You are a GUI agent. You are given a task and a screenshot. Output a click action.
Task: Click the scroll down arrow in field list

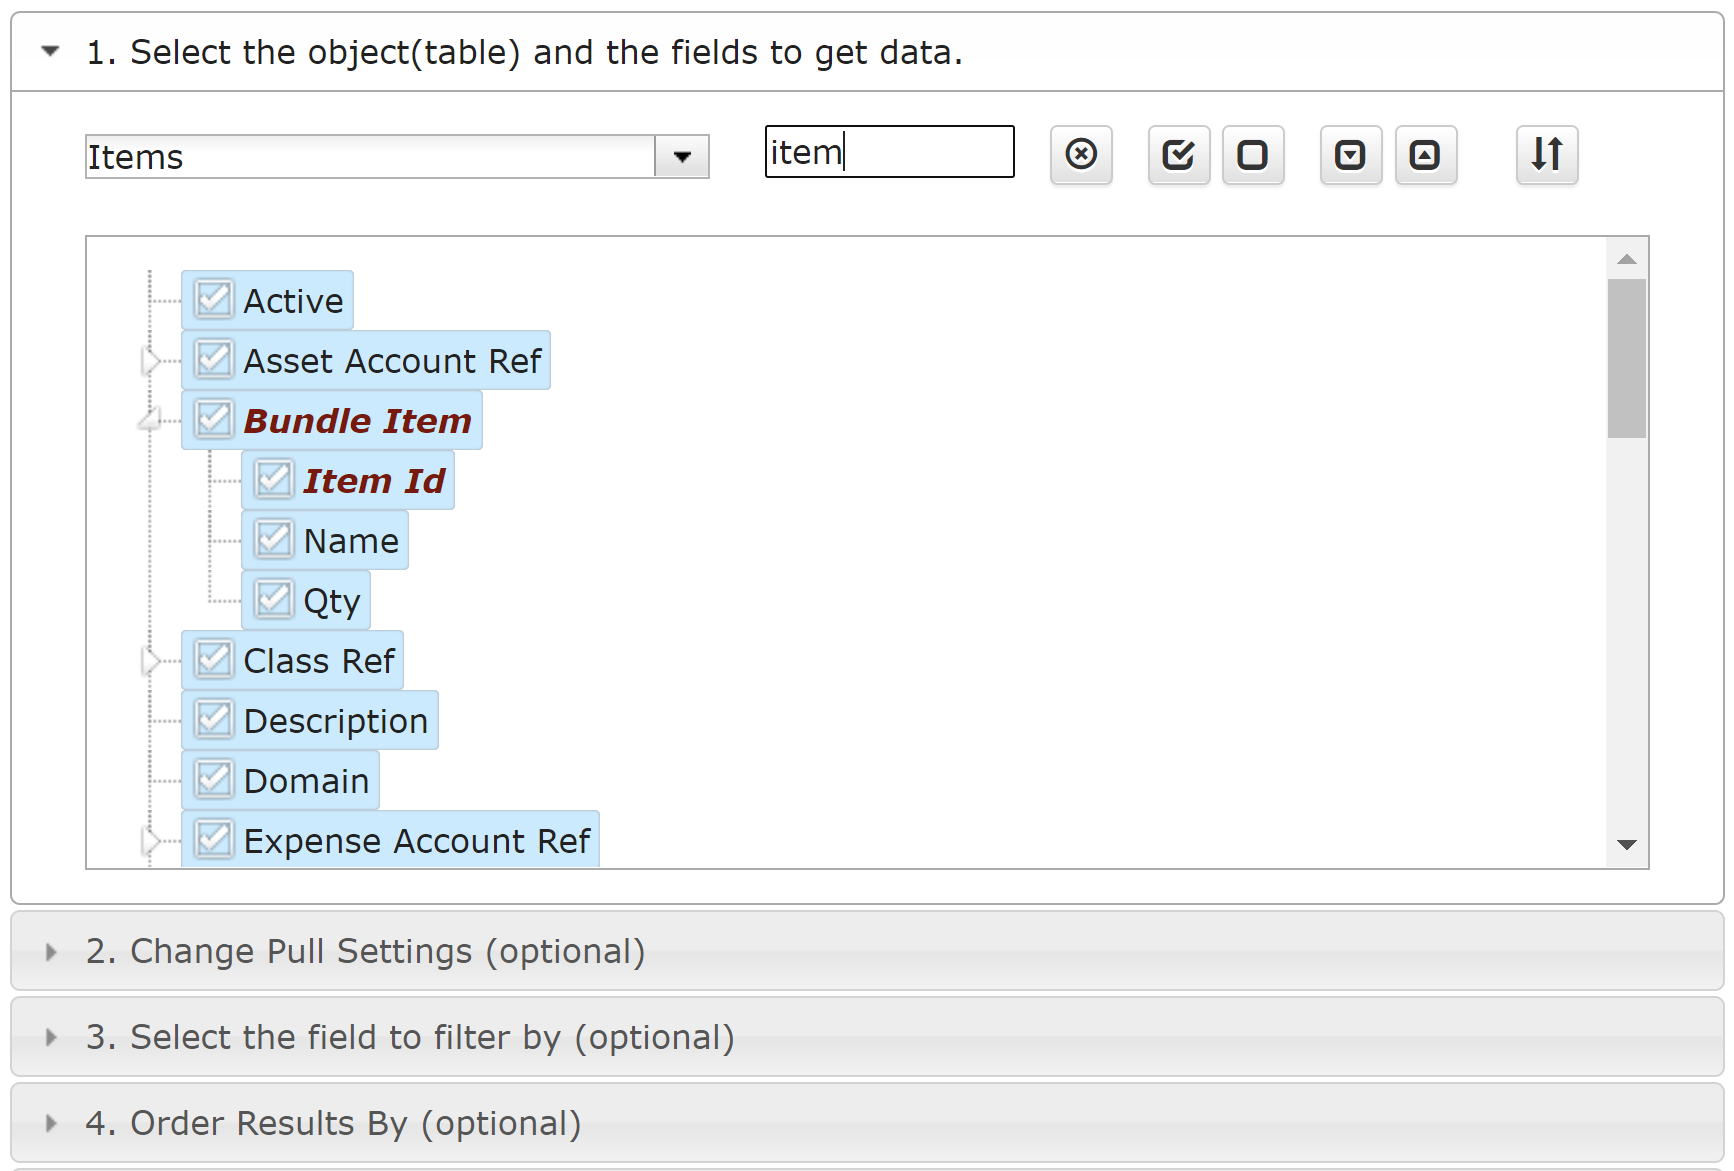pyautogui.click(x=1627, y=845)
